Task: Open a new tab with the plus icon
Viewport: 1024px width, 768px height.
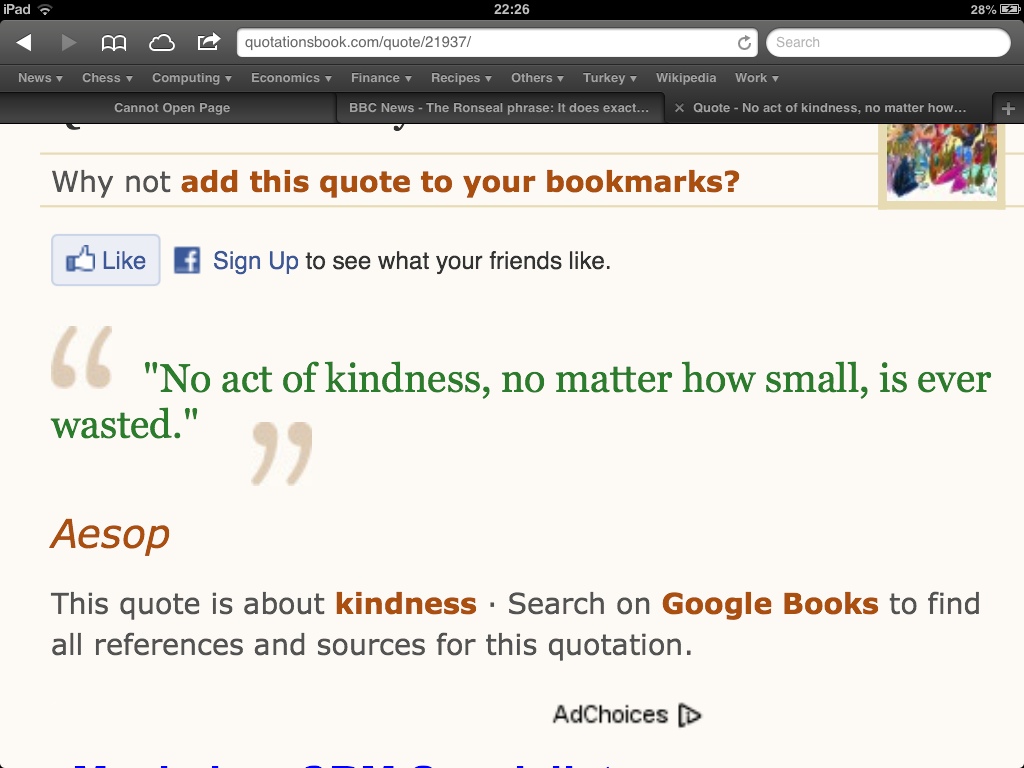Action: click(x=1008, y=108)
